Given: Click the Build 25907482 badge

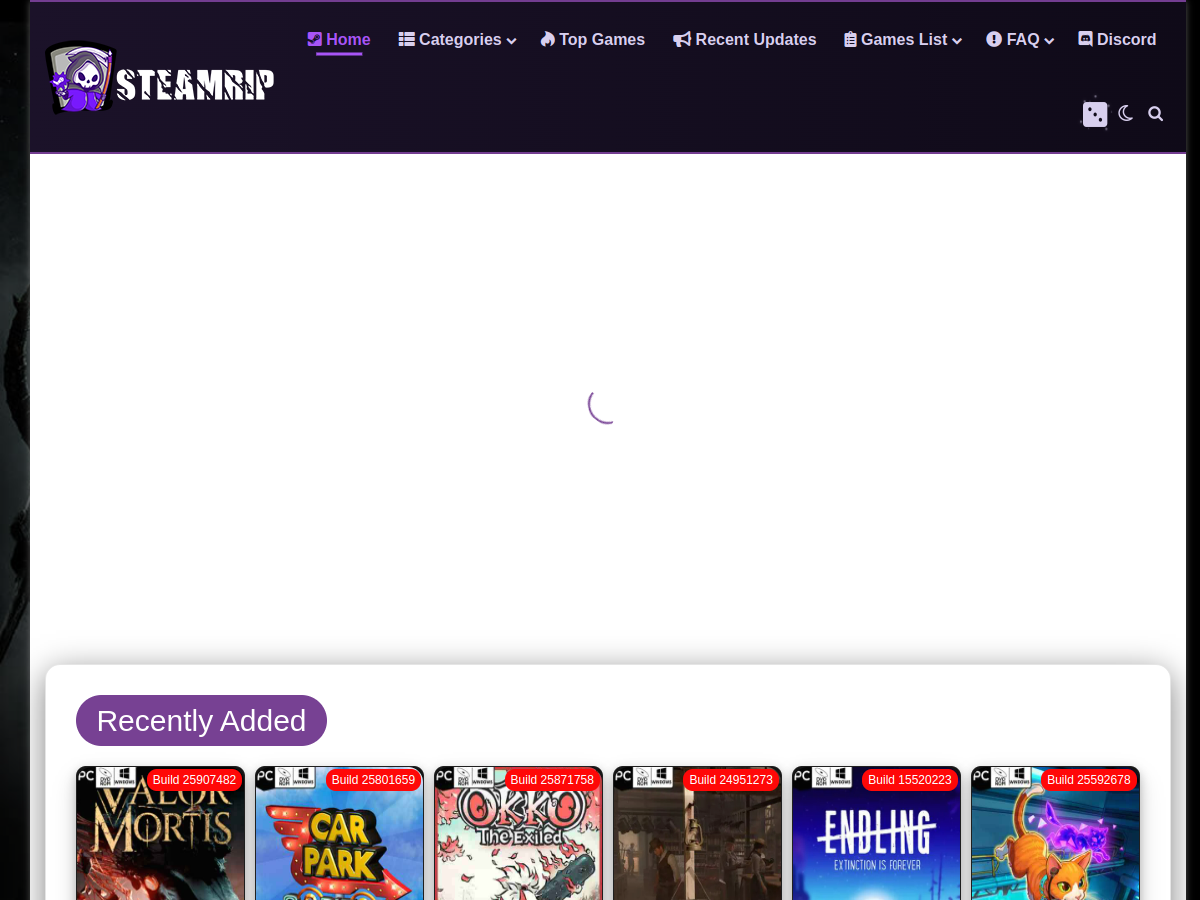Looking at the screenshot, I should [194, 780].
